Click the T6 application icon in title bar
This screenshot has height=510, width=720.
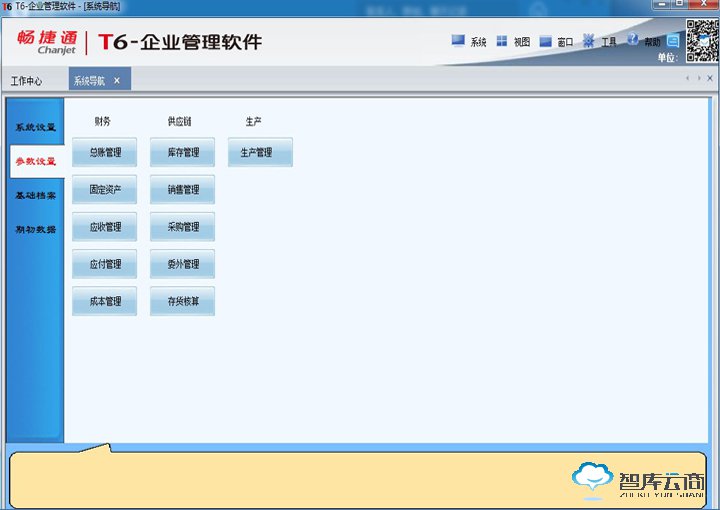[x=6, y=7]
